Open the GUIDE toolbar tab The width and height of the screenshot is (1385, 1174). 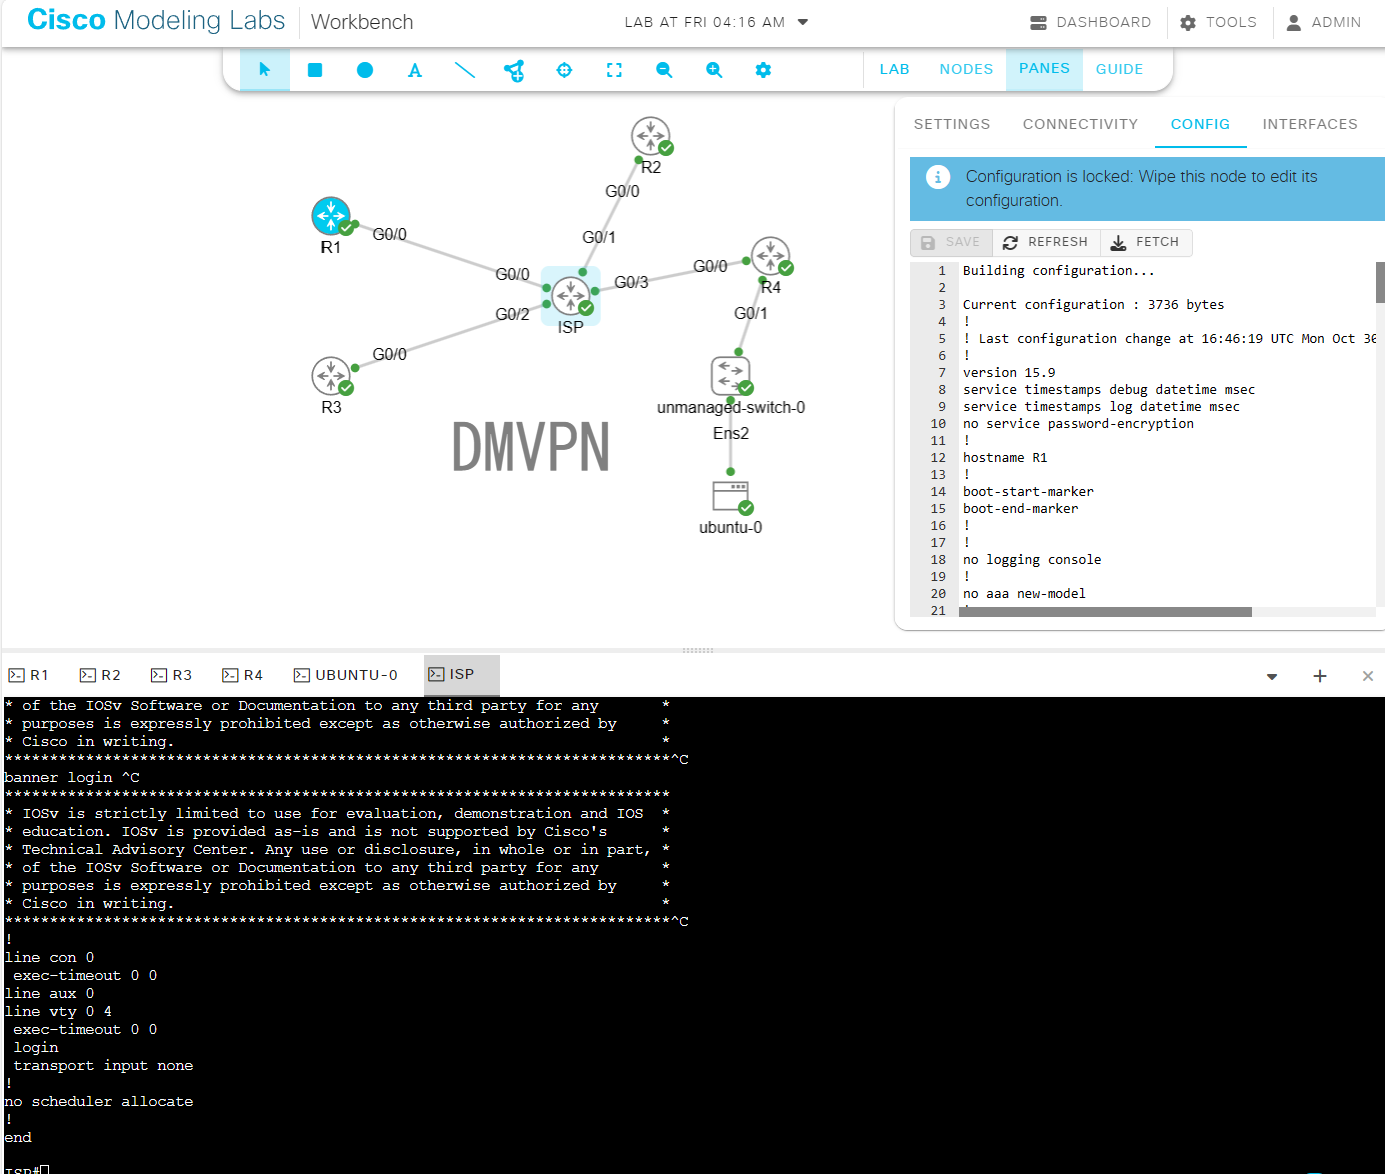[x=1119, y=69]
